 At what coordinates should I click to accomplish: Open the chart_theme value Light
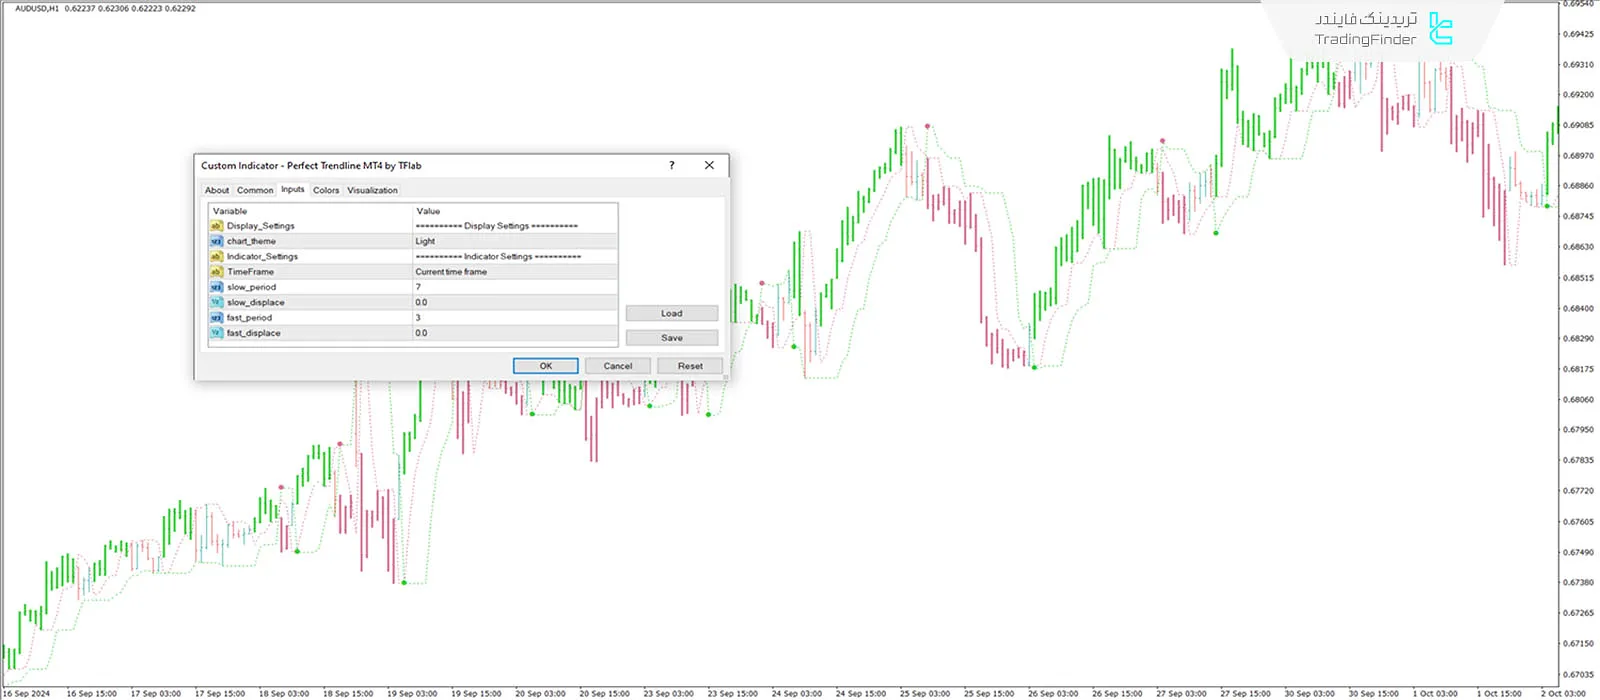tap(515, 241)
